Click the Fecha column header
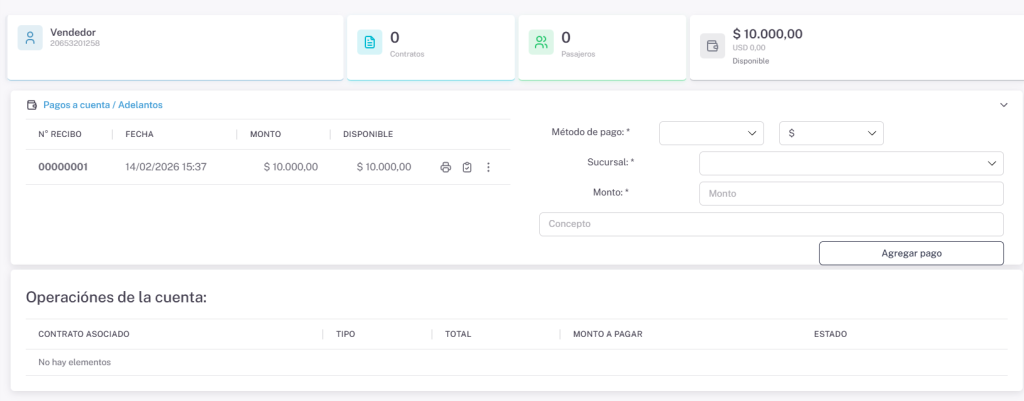This screenshot has height=401, width=1024. click(139, 134)
